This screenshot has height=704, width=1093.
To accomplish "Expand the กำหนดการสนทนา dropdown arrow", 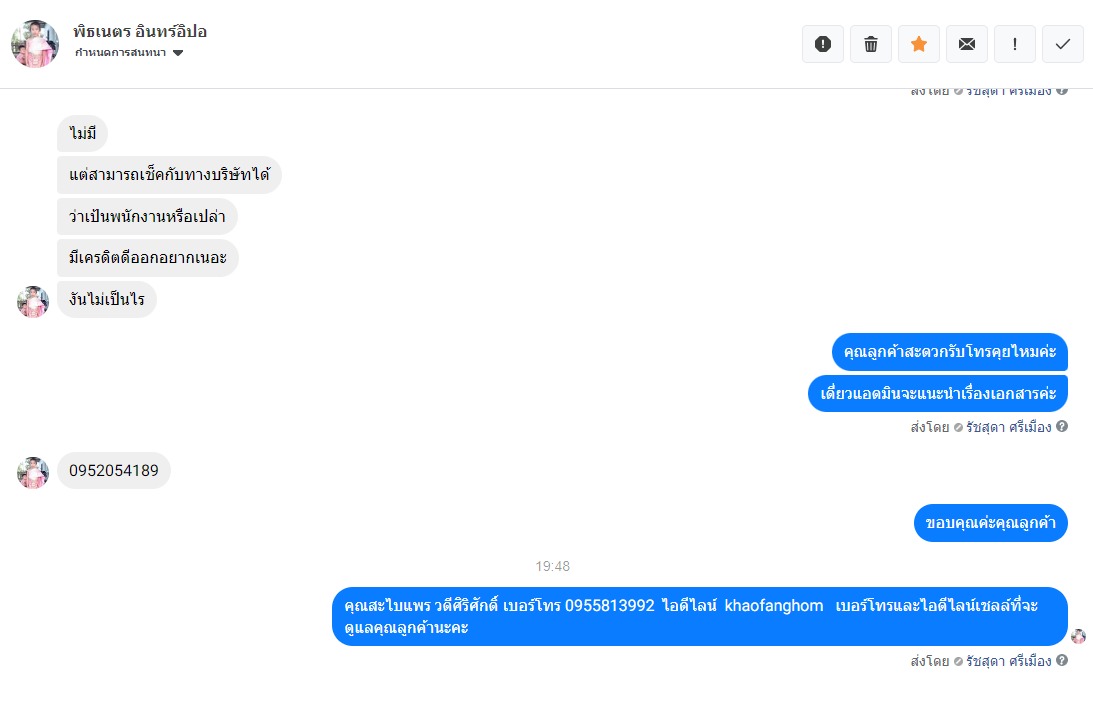I will pyautogui.click(x=178, y=53).
